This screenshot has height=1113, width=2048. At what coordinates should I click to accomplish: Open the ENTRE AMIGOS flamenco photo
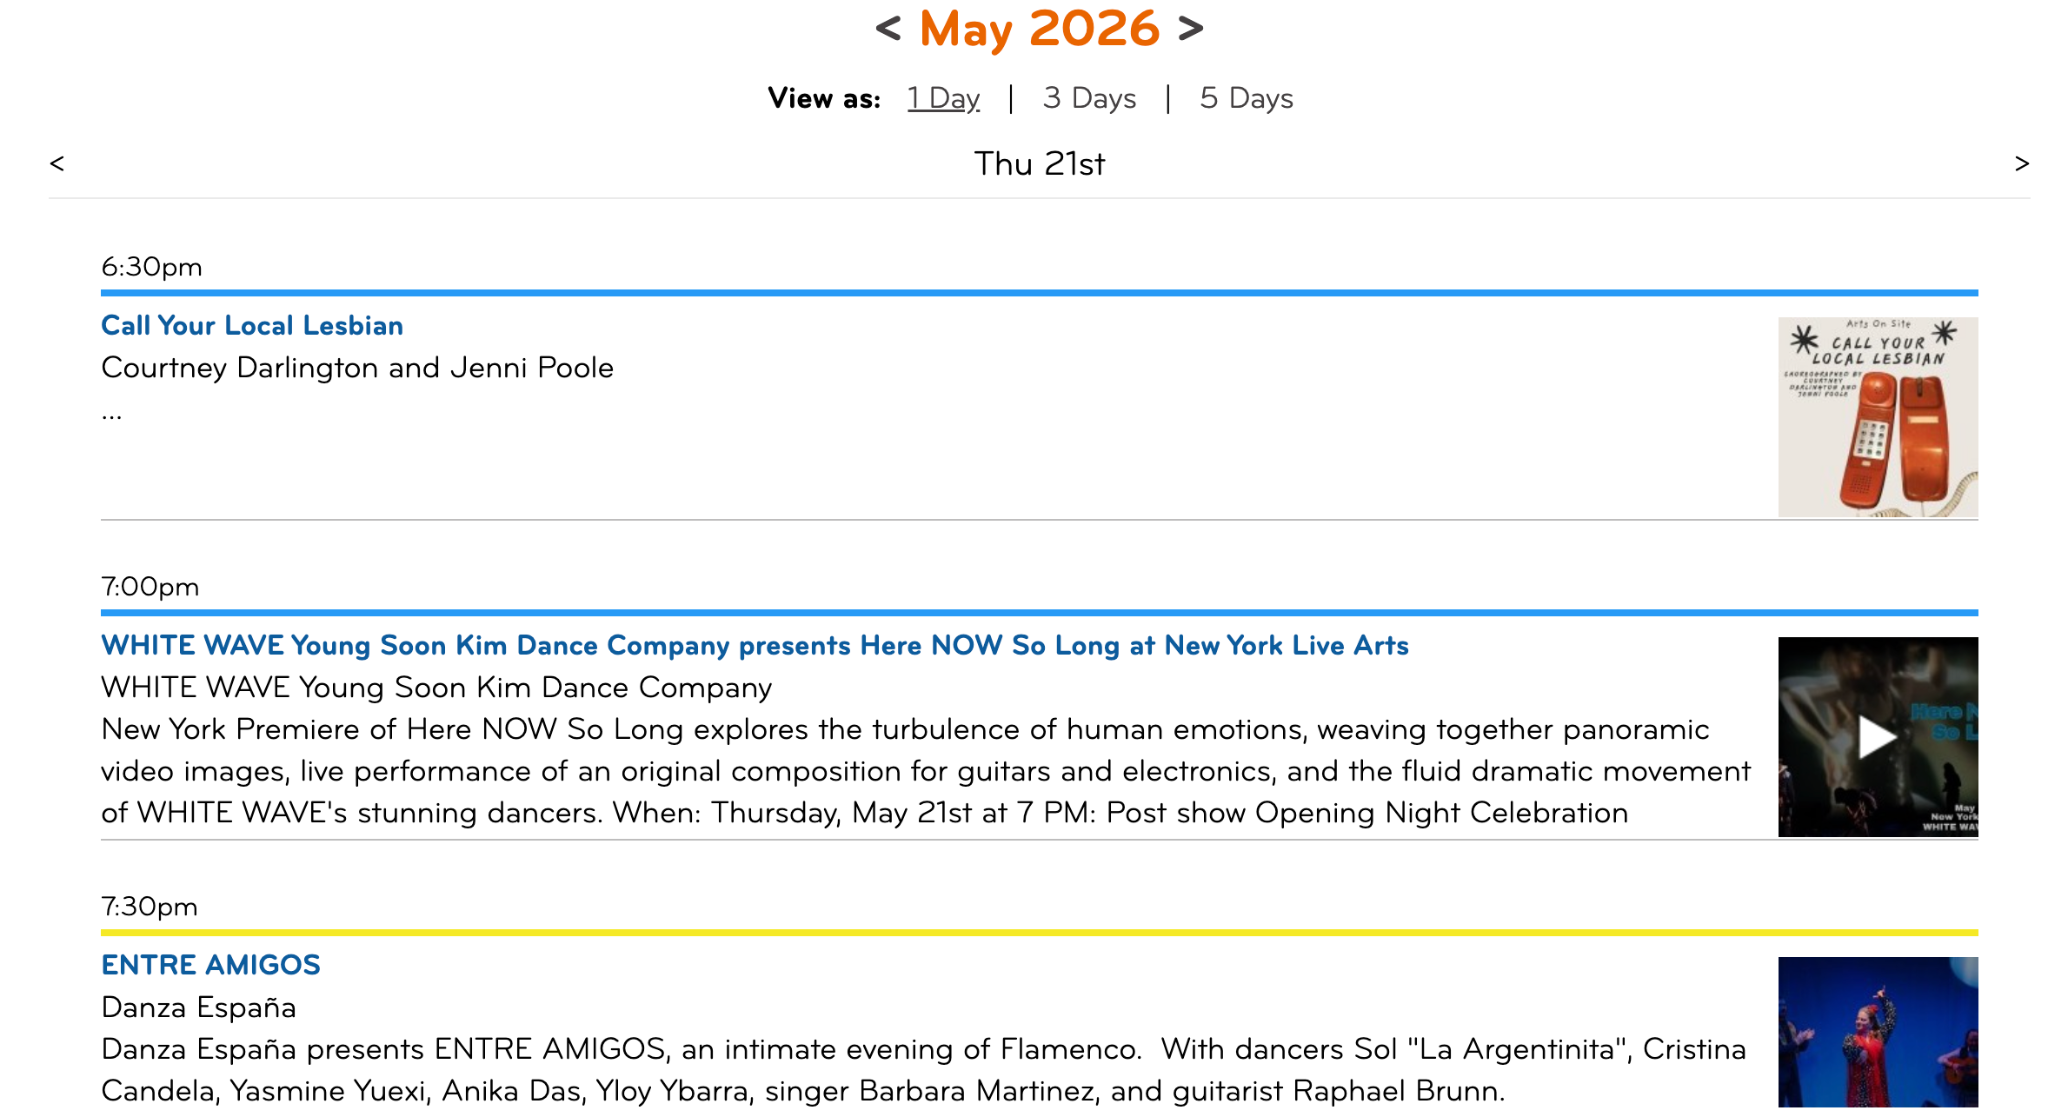pyautogui.click(x=1877, y=1032)
